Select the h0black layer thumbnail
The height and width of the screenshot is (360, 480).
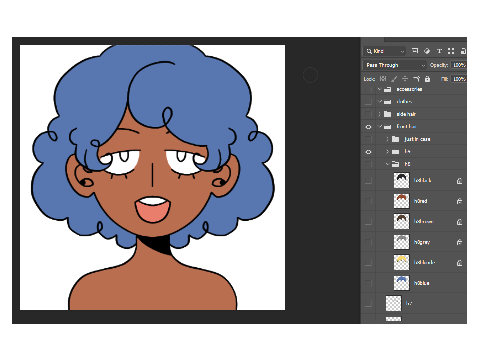[401, 180]
